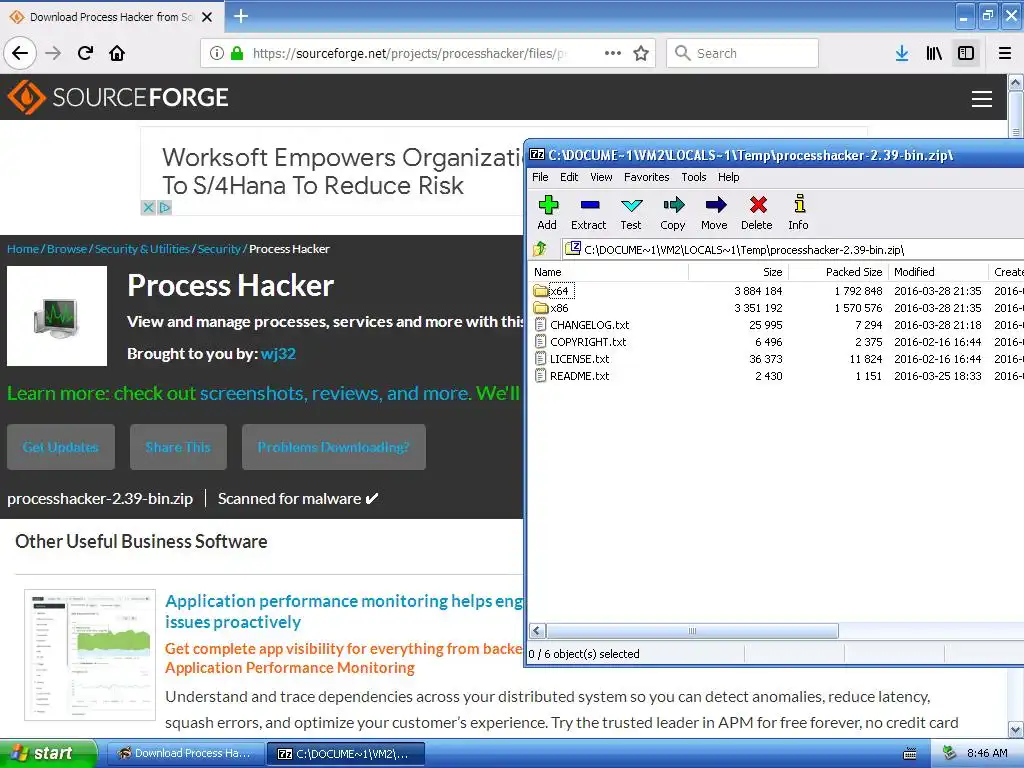The width and height of the screenshot is (1024, 768).
Task: Close the ad with the X icon
Action: 148,208
